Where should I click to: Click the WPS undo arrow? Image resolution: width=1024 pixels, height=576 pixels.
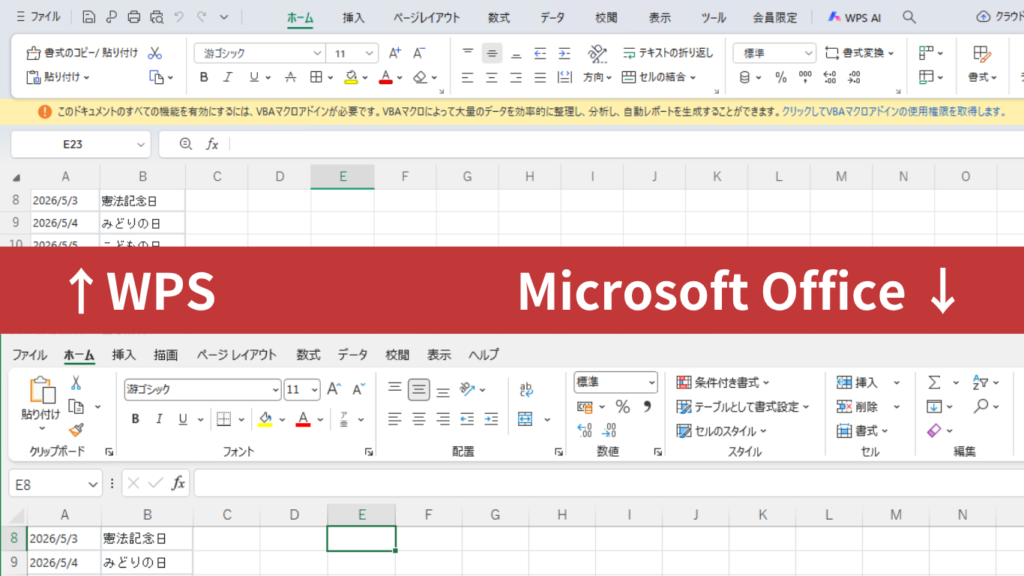(179, 17)
